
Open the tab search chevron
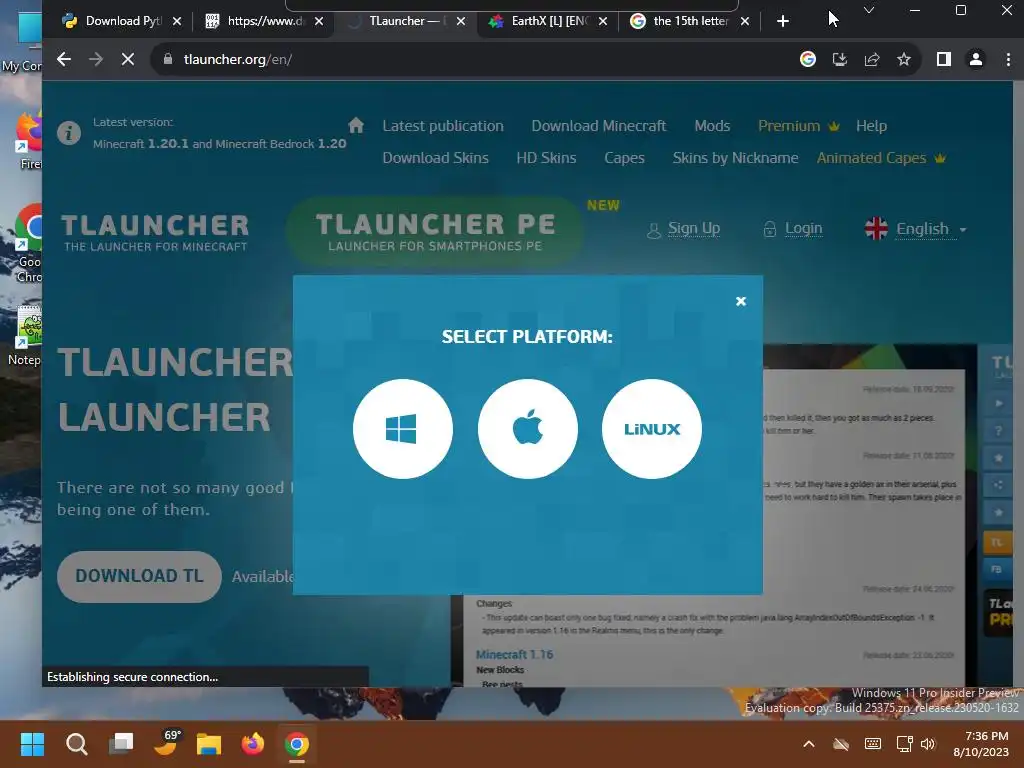869,10
